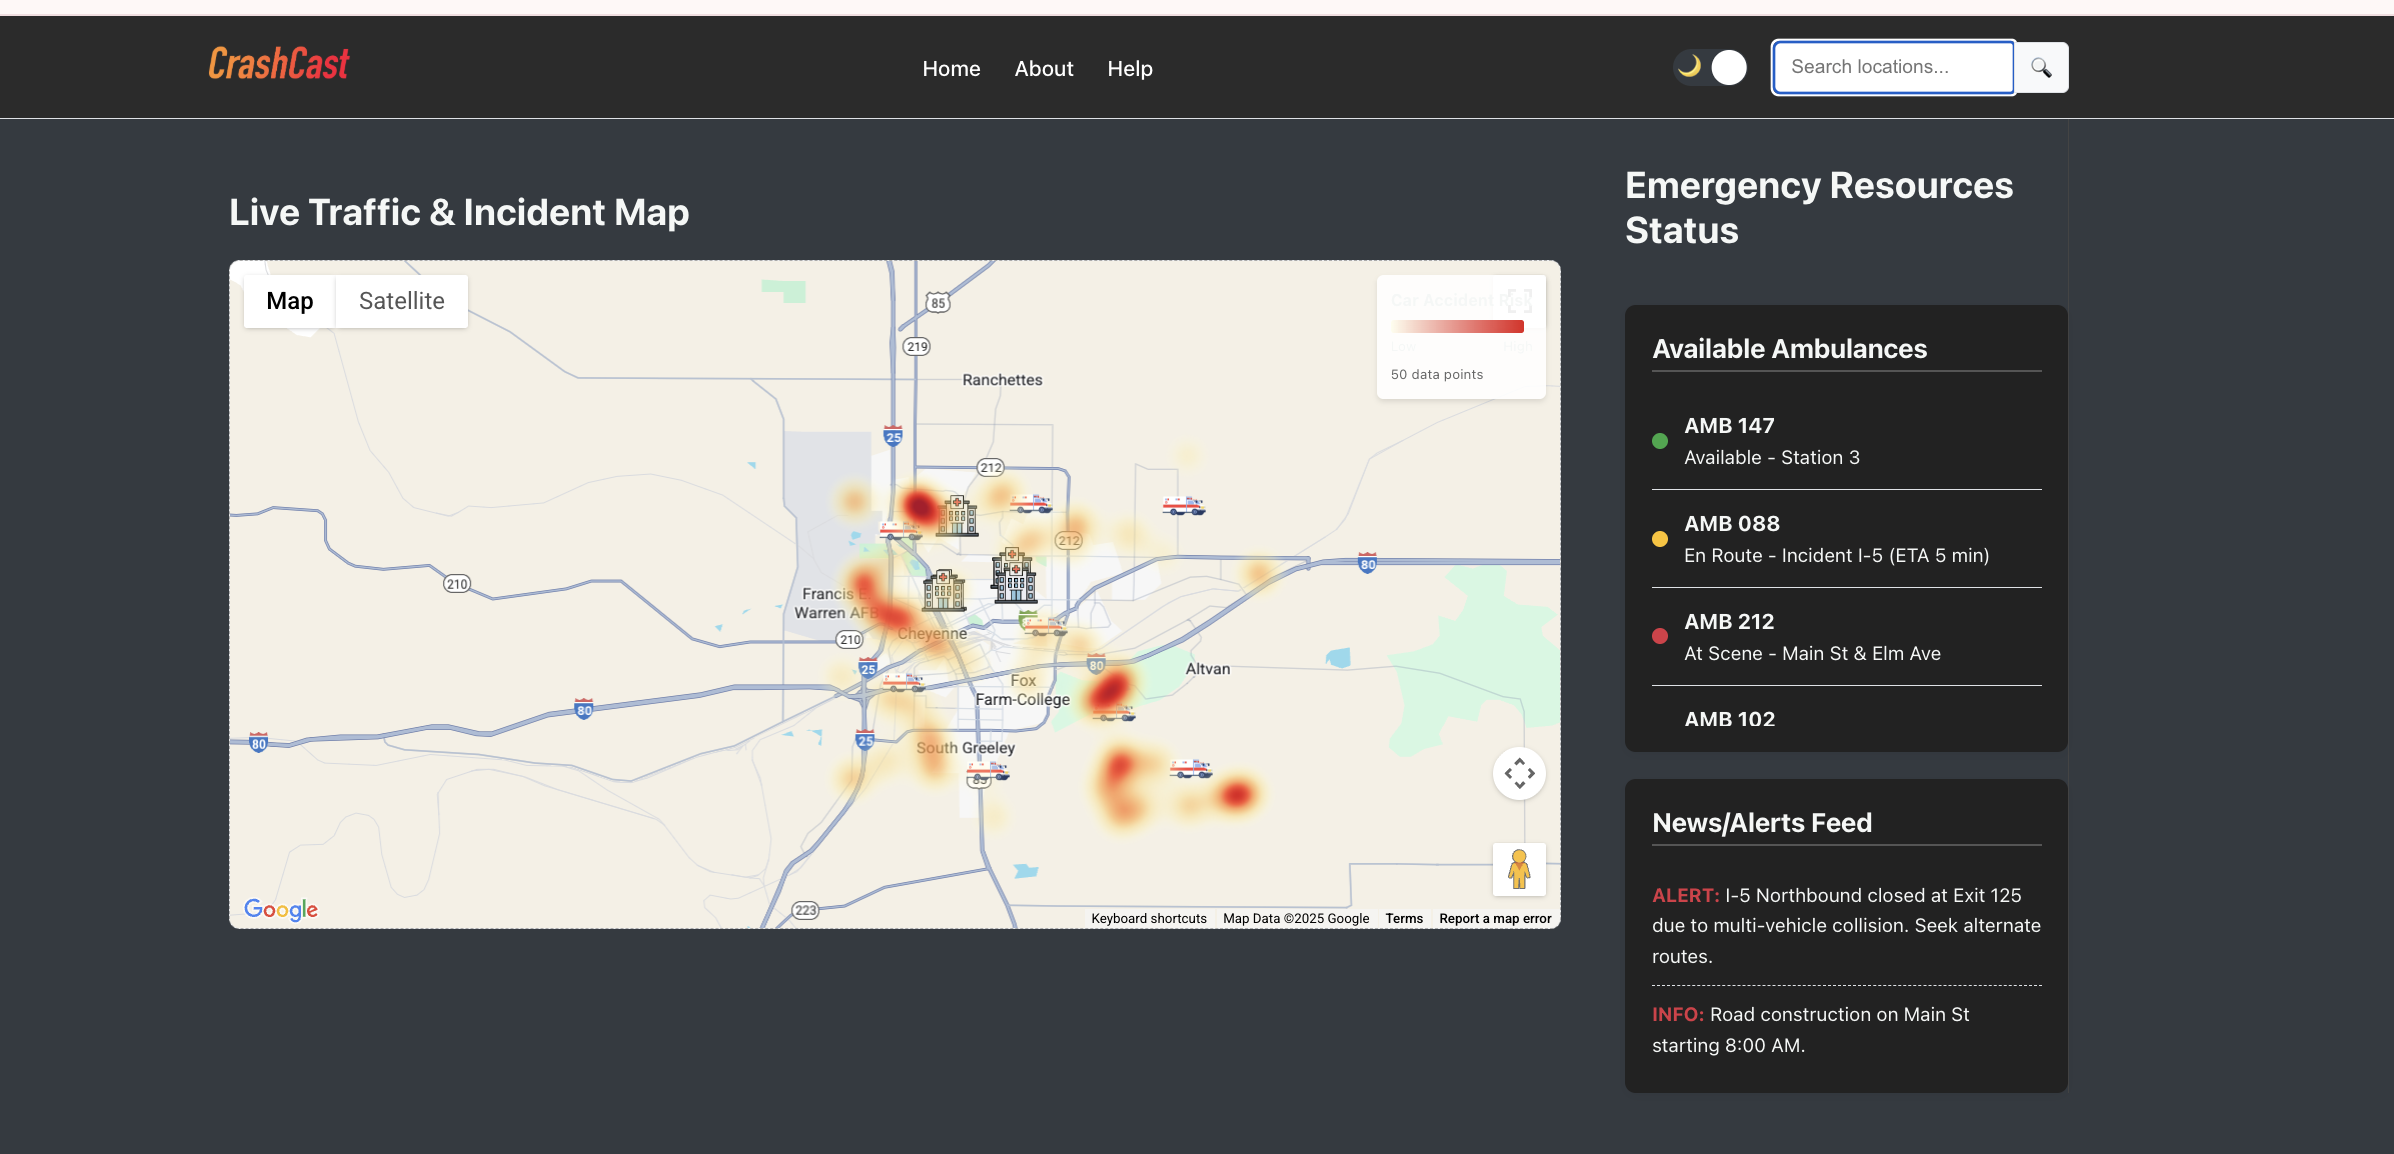Click the hospital icon left of Cheyenne label
Viewport: 2394px width, 1154px height.
pyautogui.click(x=943, y=591)
